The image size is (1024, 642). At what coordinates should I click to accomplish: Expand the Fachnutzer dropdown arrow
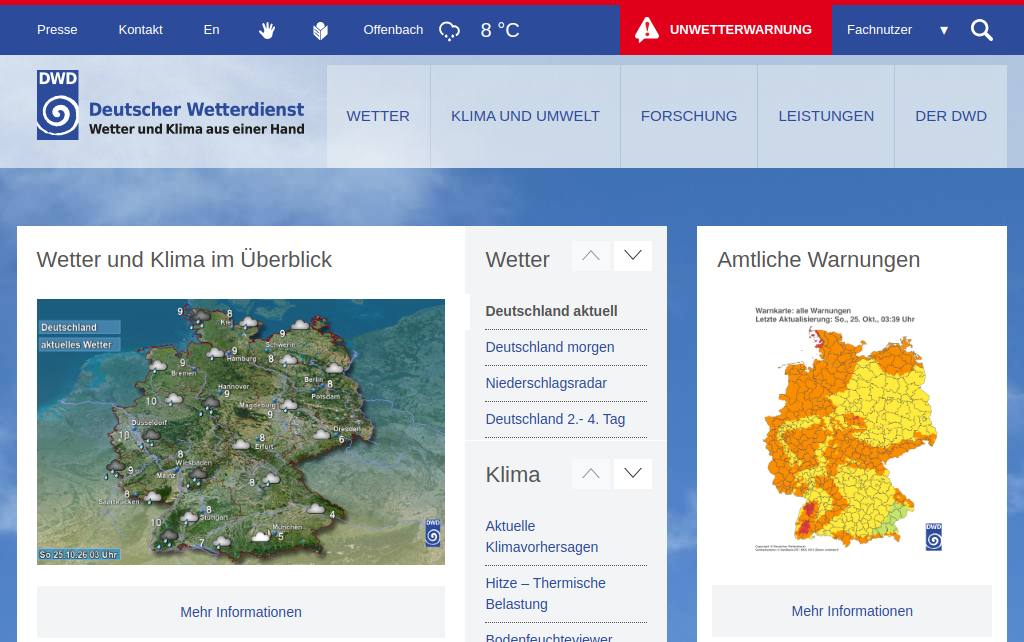click(944, 30)
